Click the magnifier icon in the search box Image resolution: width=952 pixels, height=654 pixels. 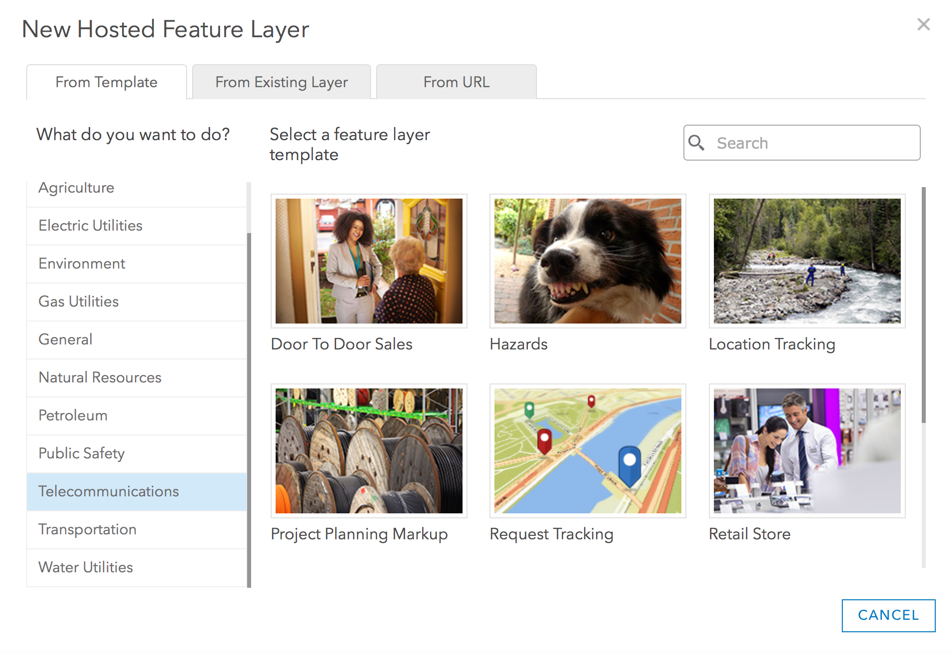(697, 143)
